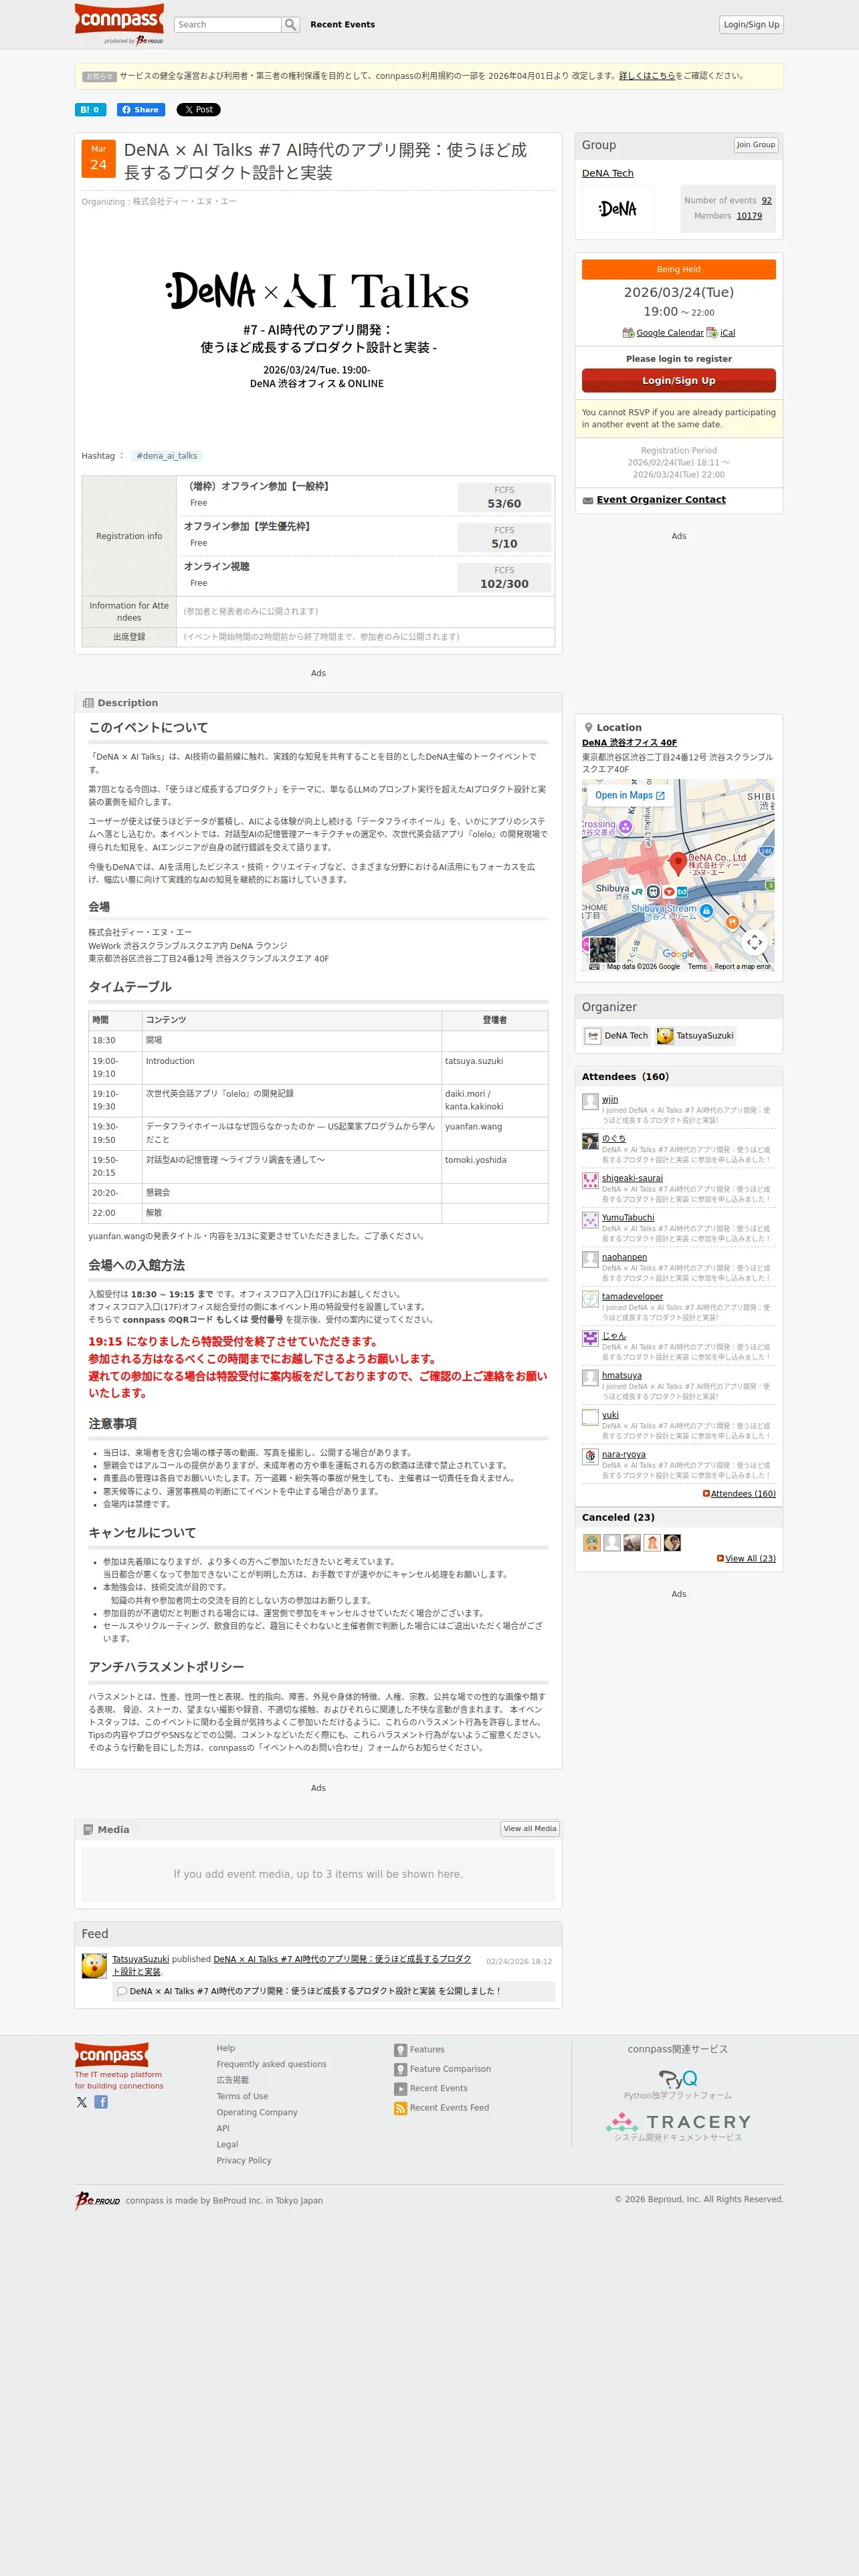Open nara-ryoya's attendee avatar

[590, 1457]
